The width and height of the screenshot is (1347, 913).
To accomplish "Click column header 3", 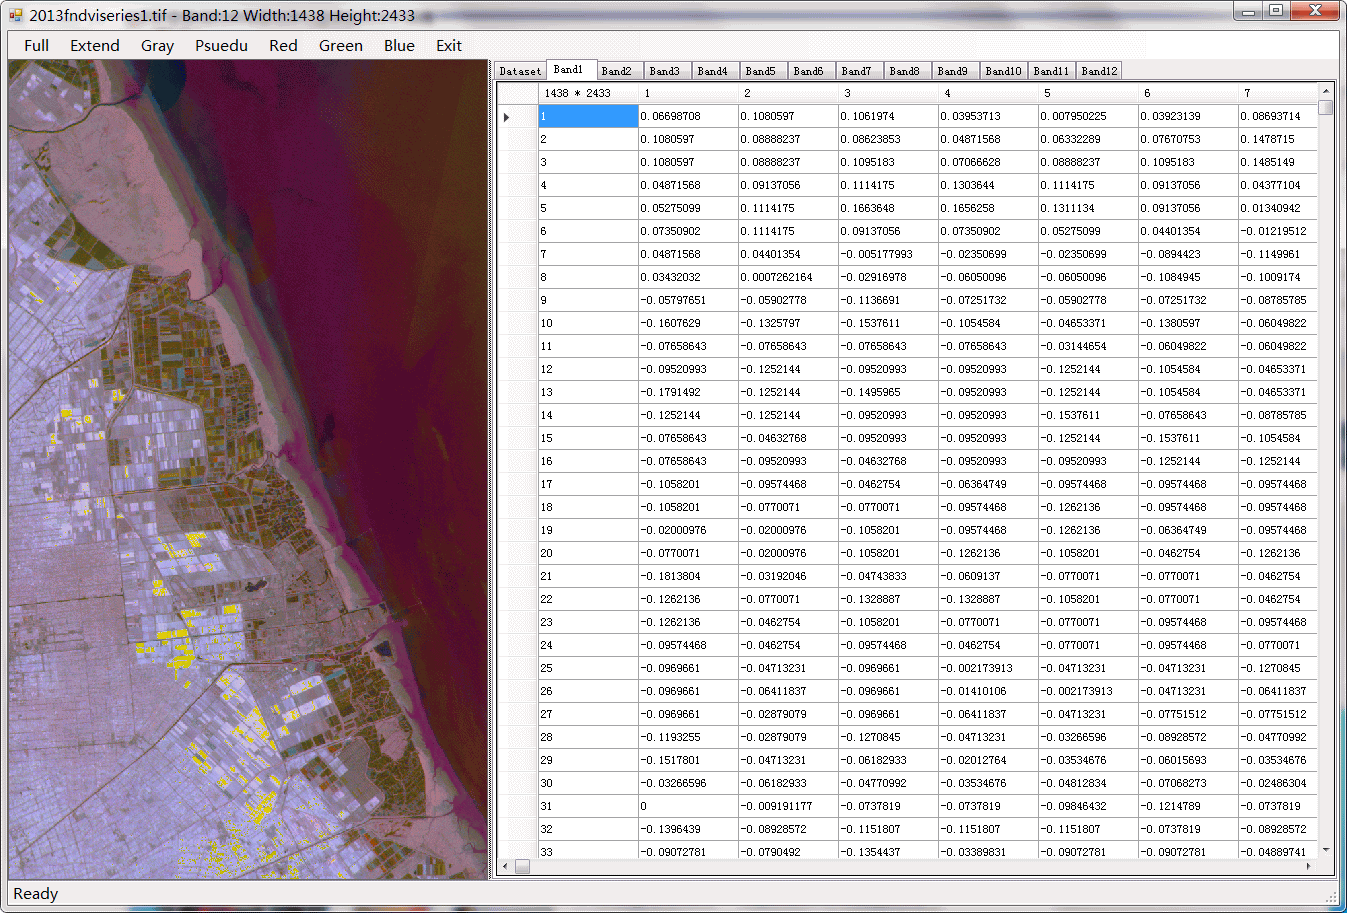I will [888, 93].
